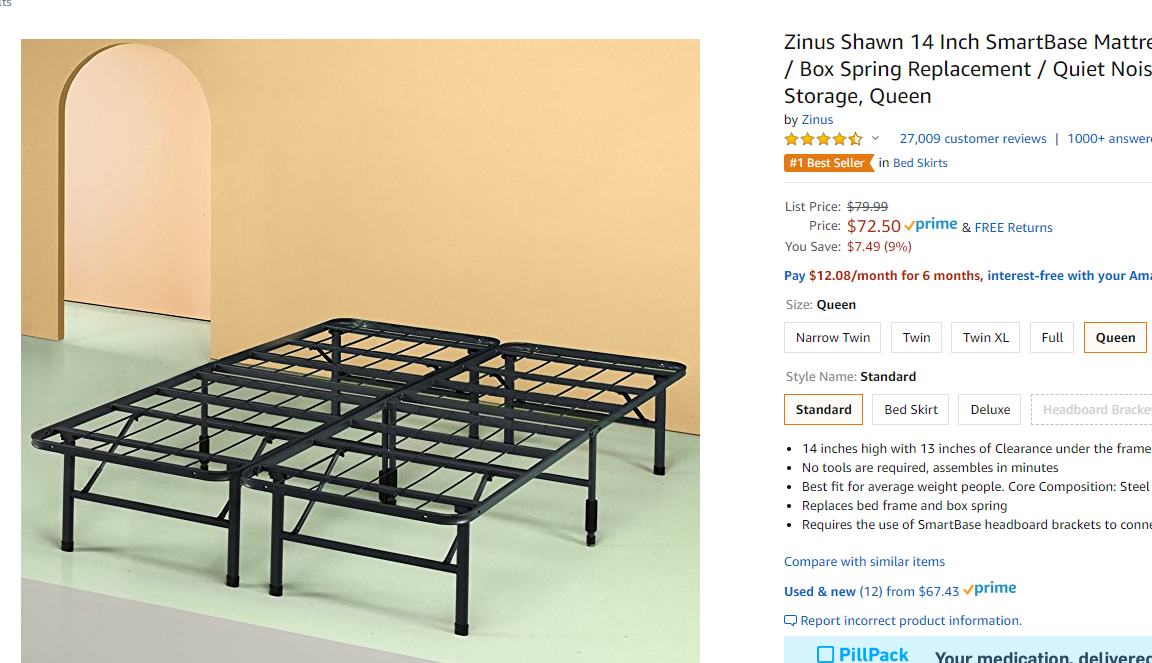Switch to the Bed Skirt style
The width and height of the screenshot is (1152, 663).
tap(911, 410)
